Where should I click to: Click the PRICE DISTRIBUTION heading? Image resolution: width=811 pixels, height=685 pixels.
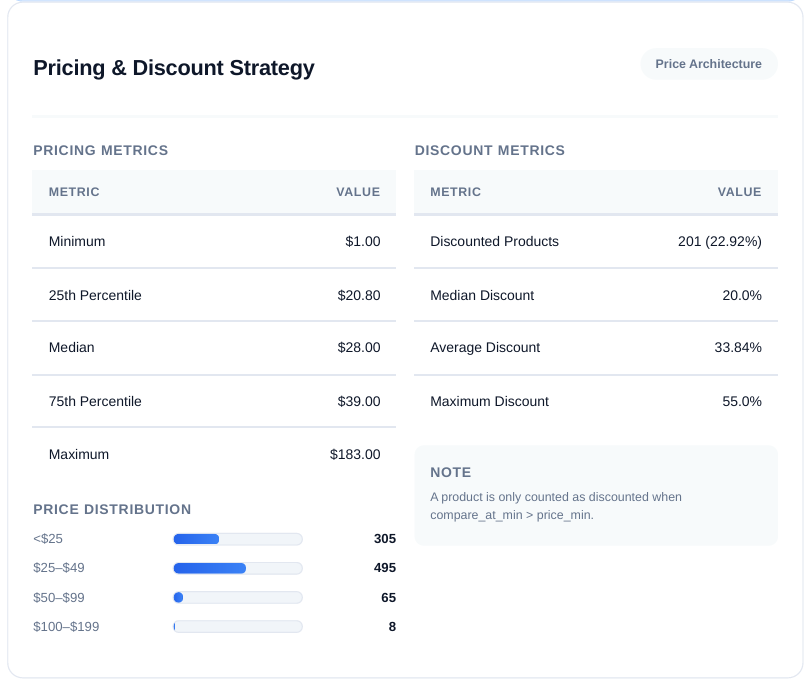(x=112, y=509)
